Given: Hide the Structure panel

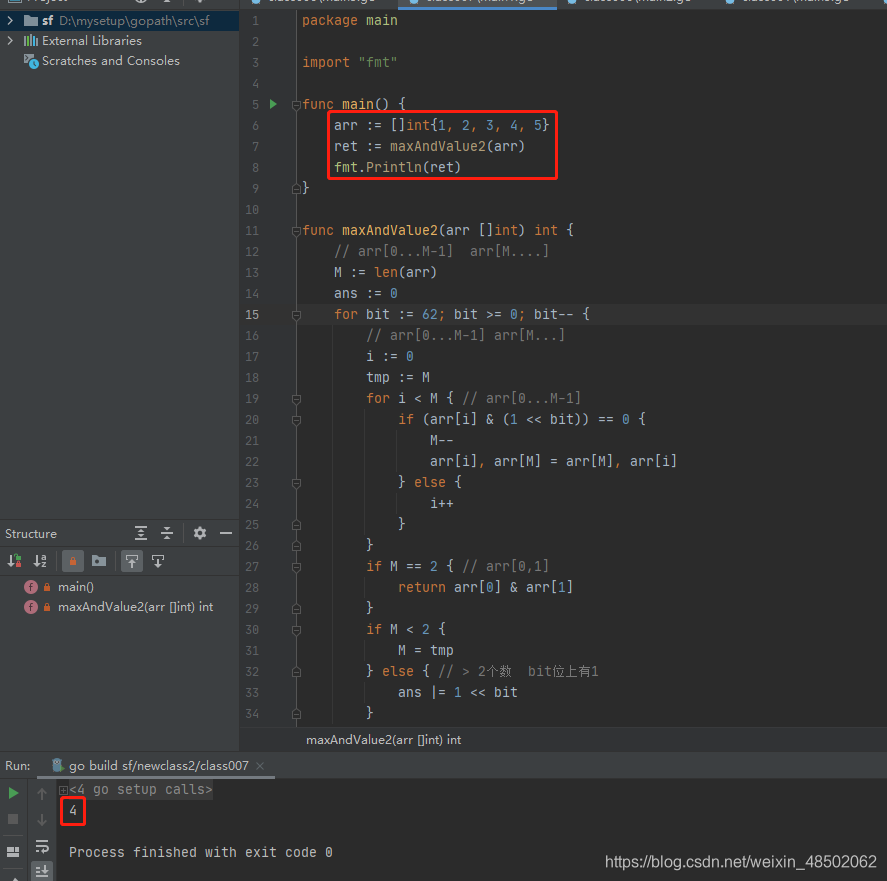Looking at the screenshot, I should pos(226,533).
